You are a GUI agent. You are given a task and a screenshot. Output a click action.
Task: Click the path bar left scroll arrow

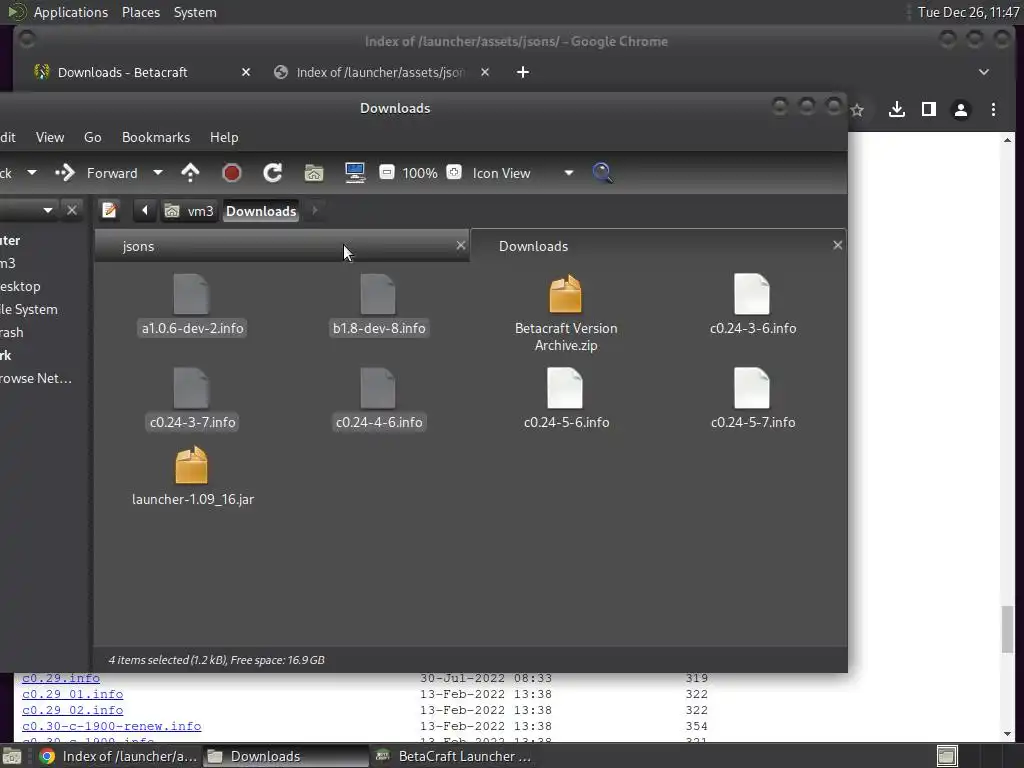click(144, 210)
